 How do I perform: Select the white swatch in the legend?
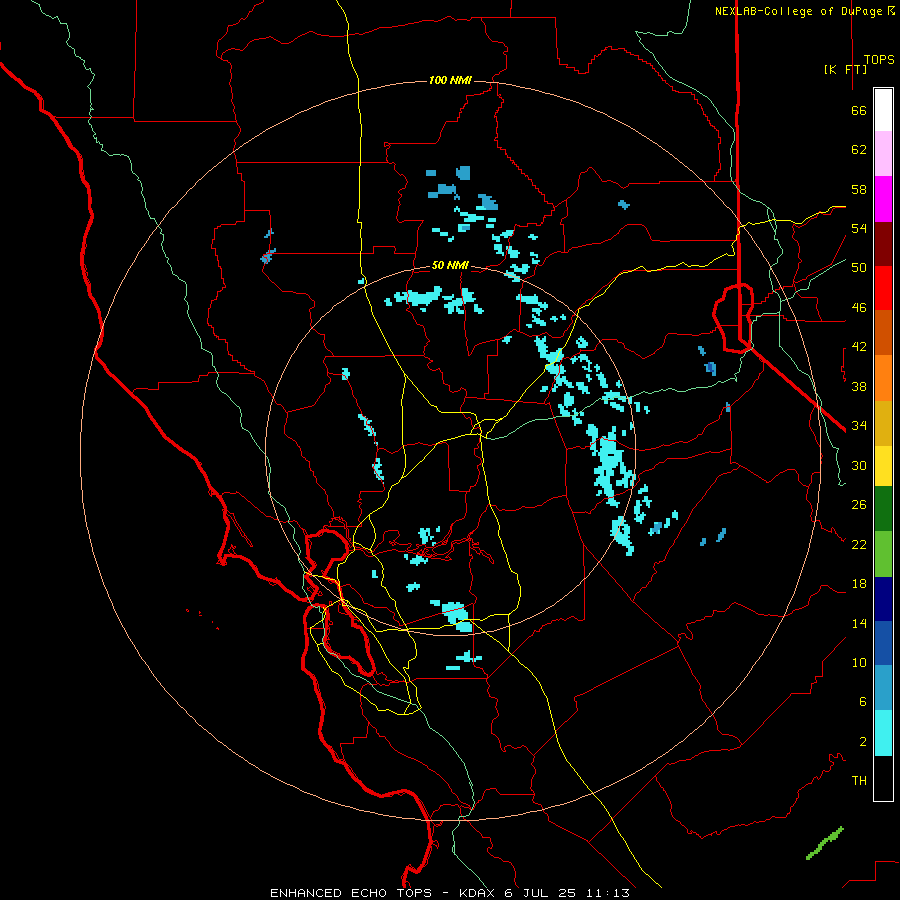pos(883,110)
